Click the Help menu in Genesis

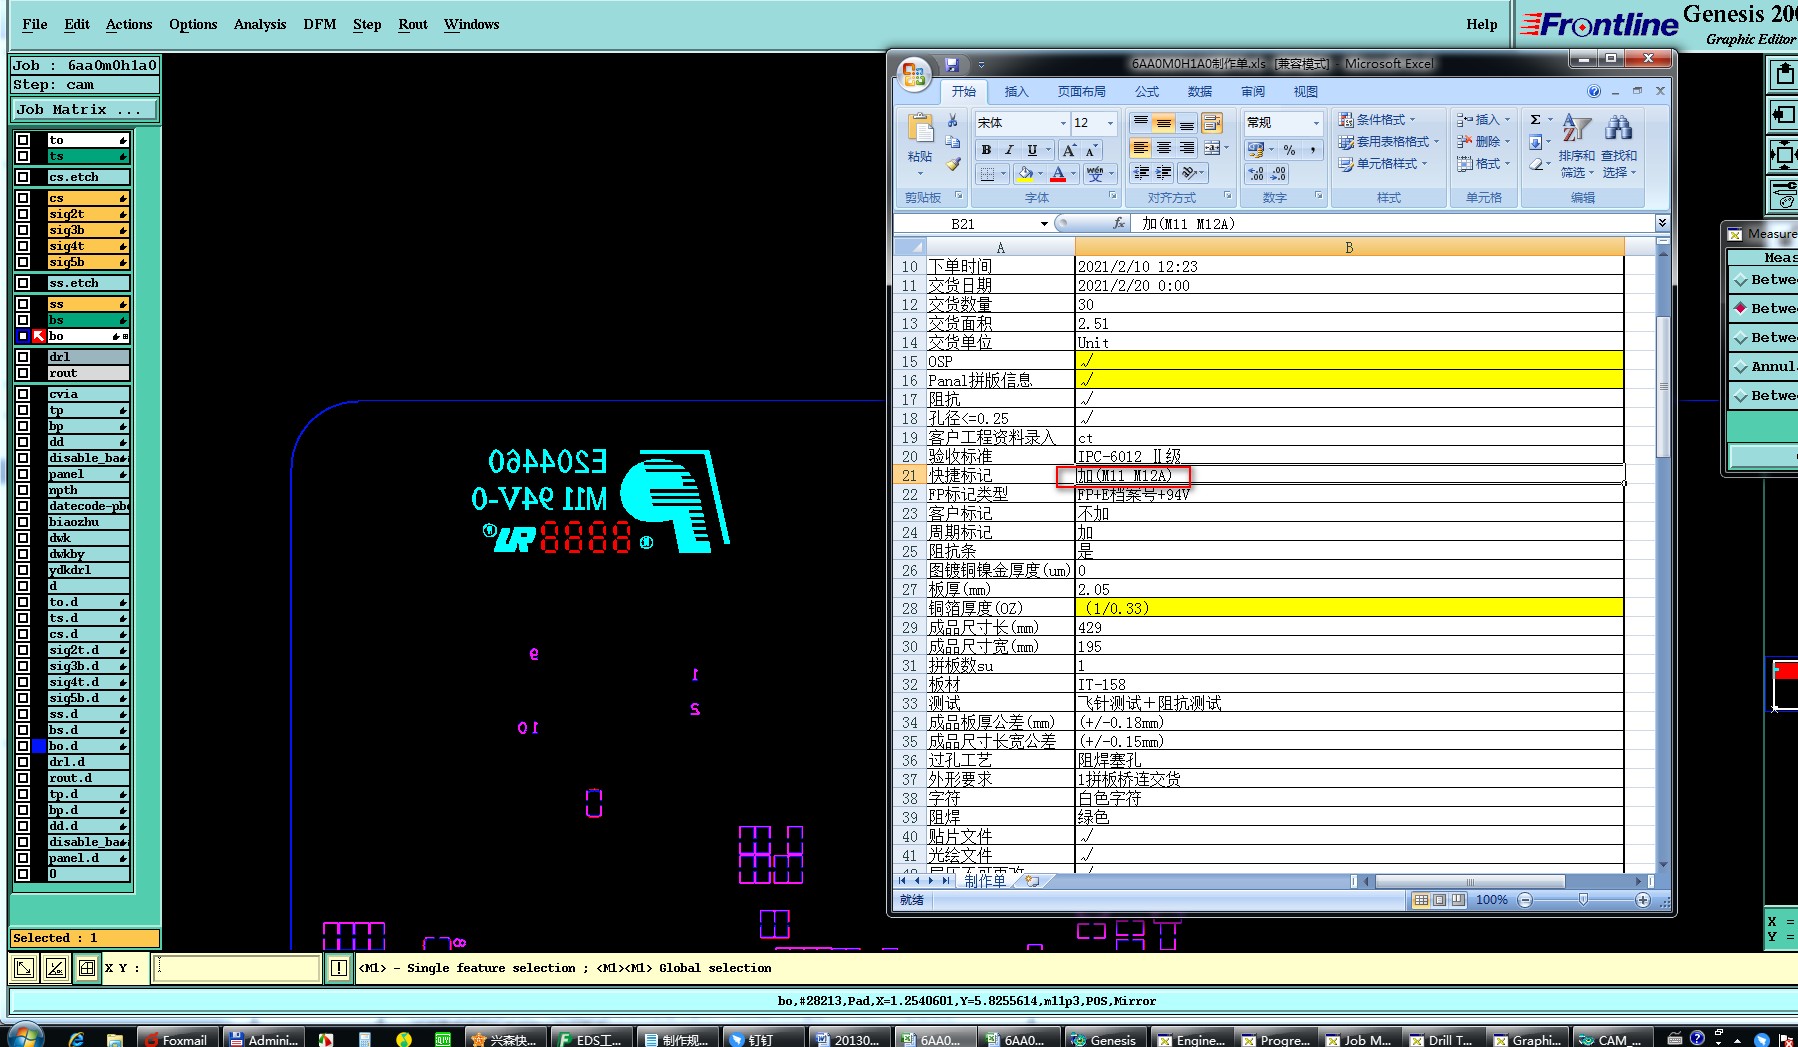pos(1481,24)
